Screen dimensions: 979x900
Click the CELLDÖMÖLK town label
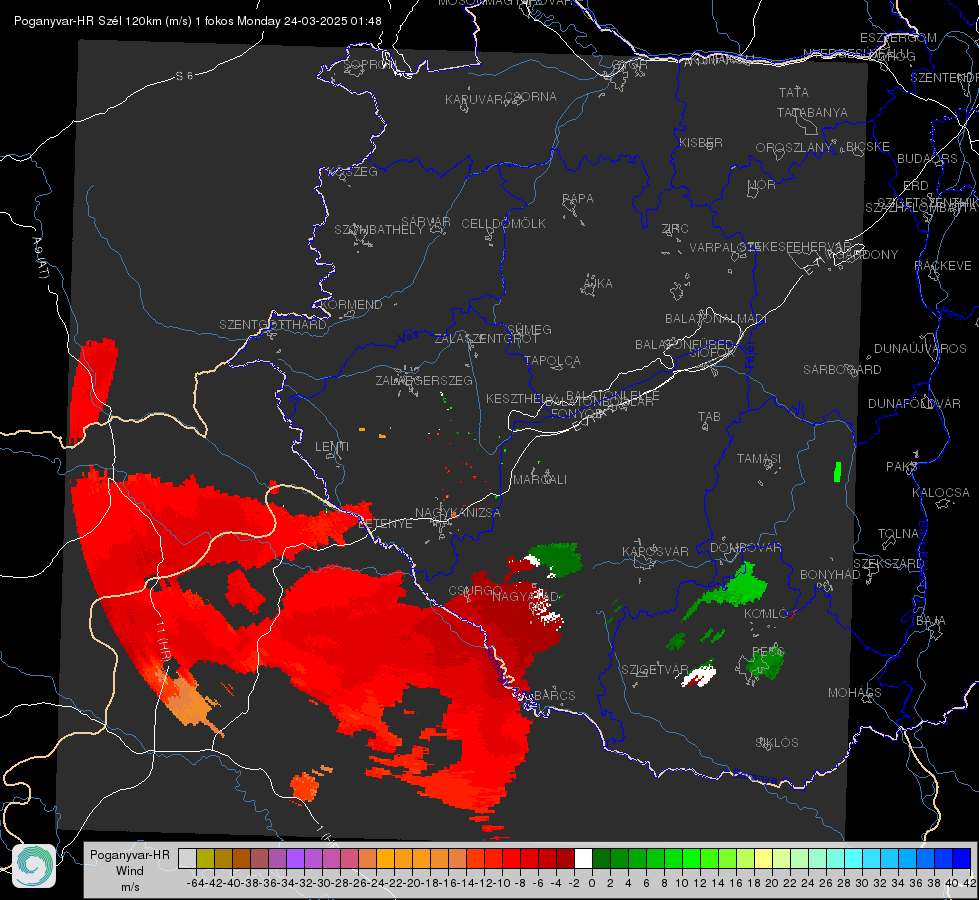click(503, 224)
